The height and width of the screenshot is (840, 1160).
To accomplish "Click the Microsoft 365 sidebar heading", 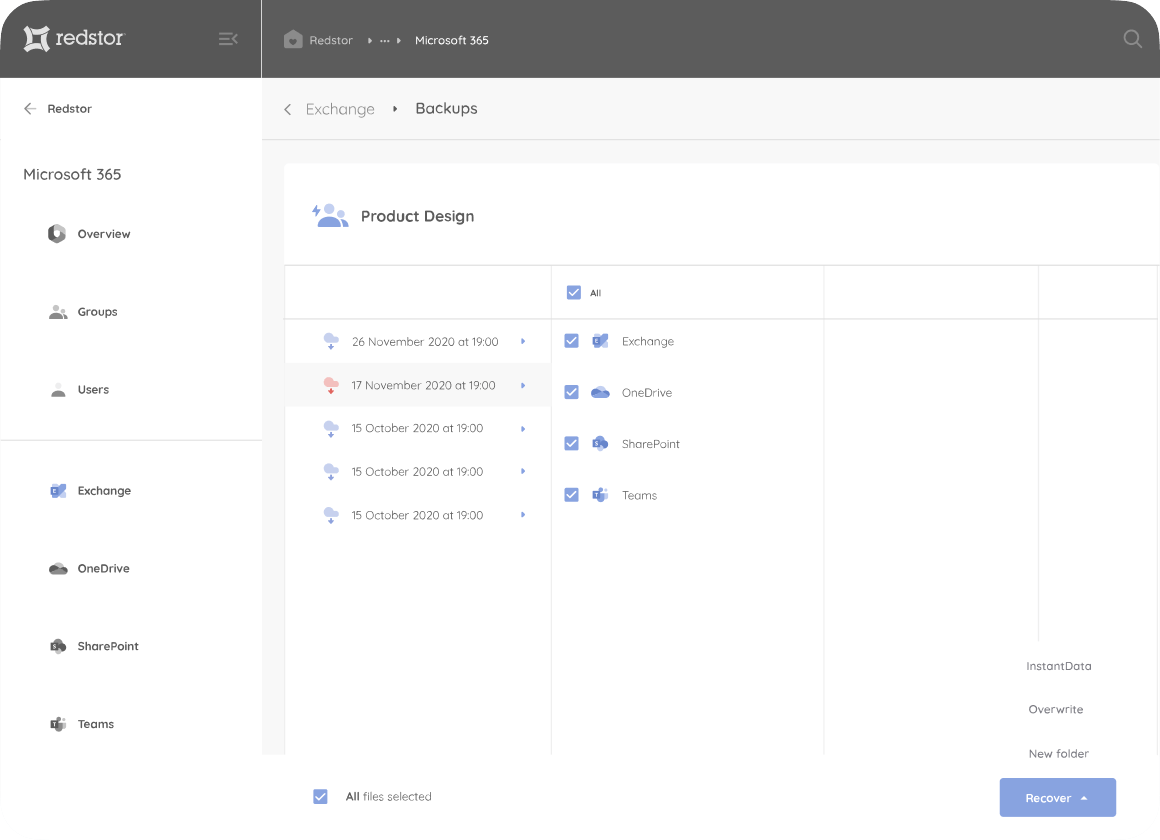I will 72,174.
